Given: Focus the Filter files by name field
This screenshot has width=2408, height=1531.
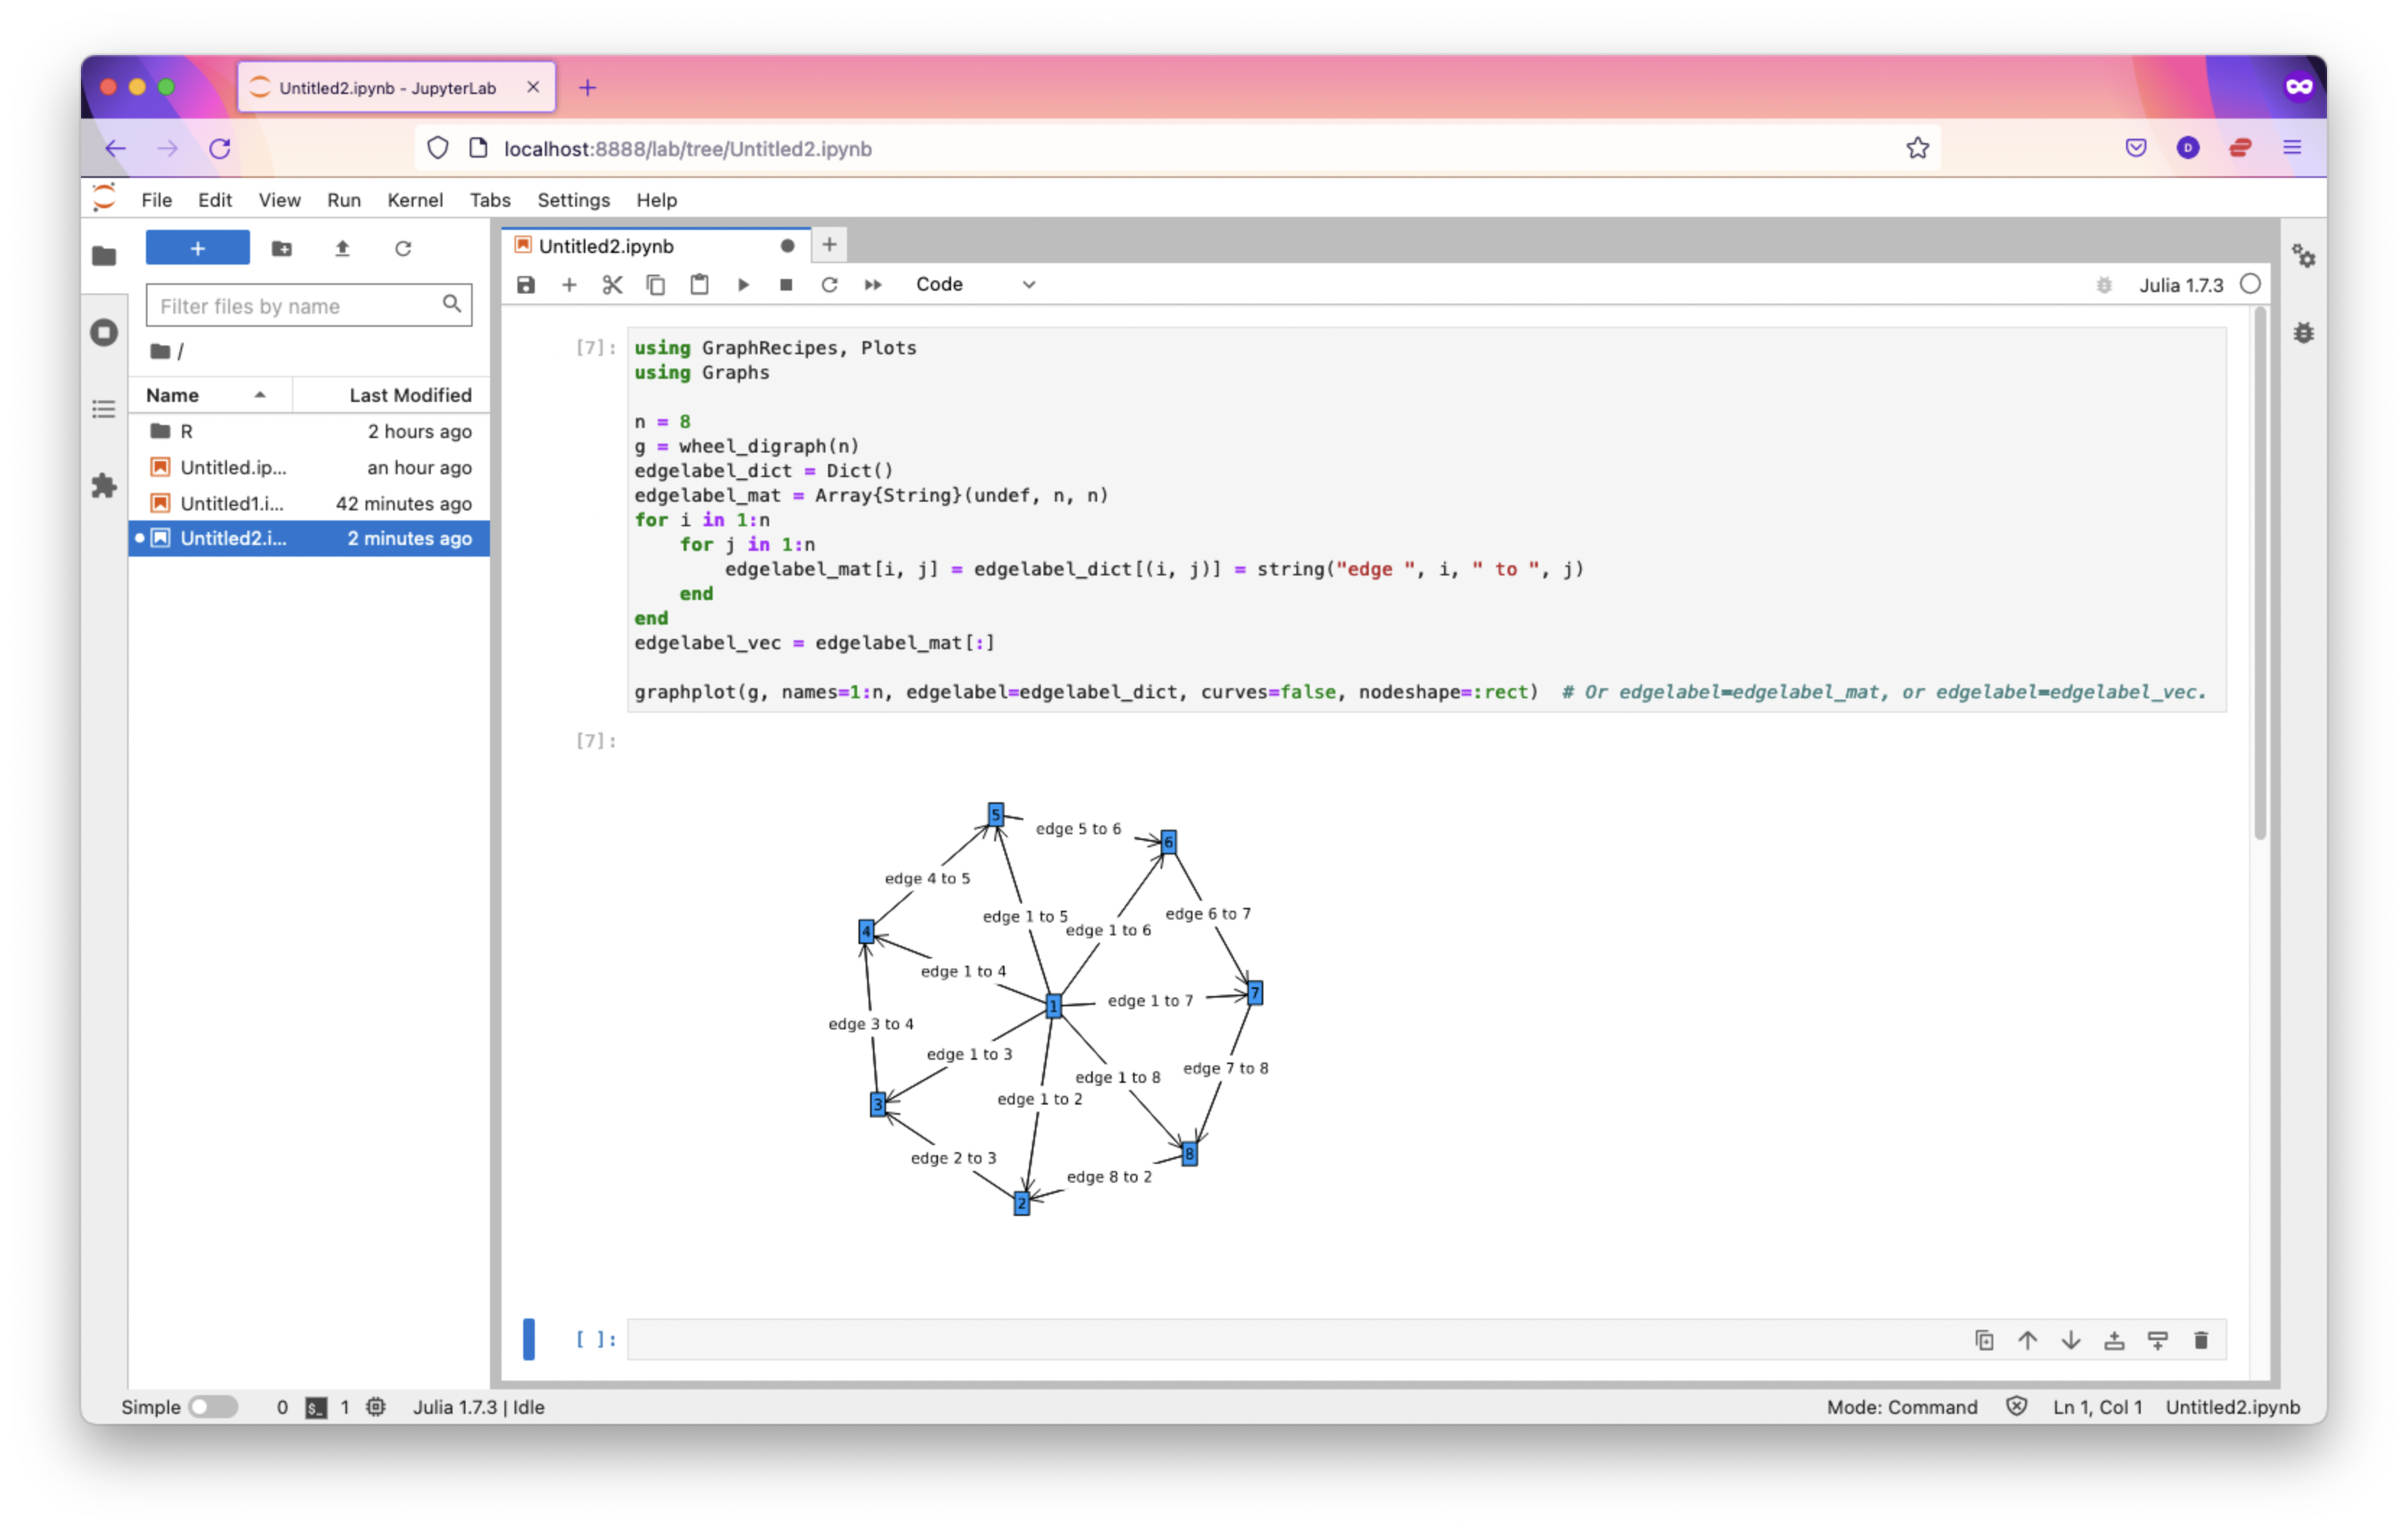Looking at the screenshot, I should pos(309,305).
